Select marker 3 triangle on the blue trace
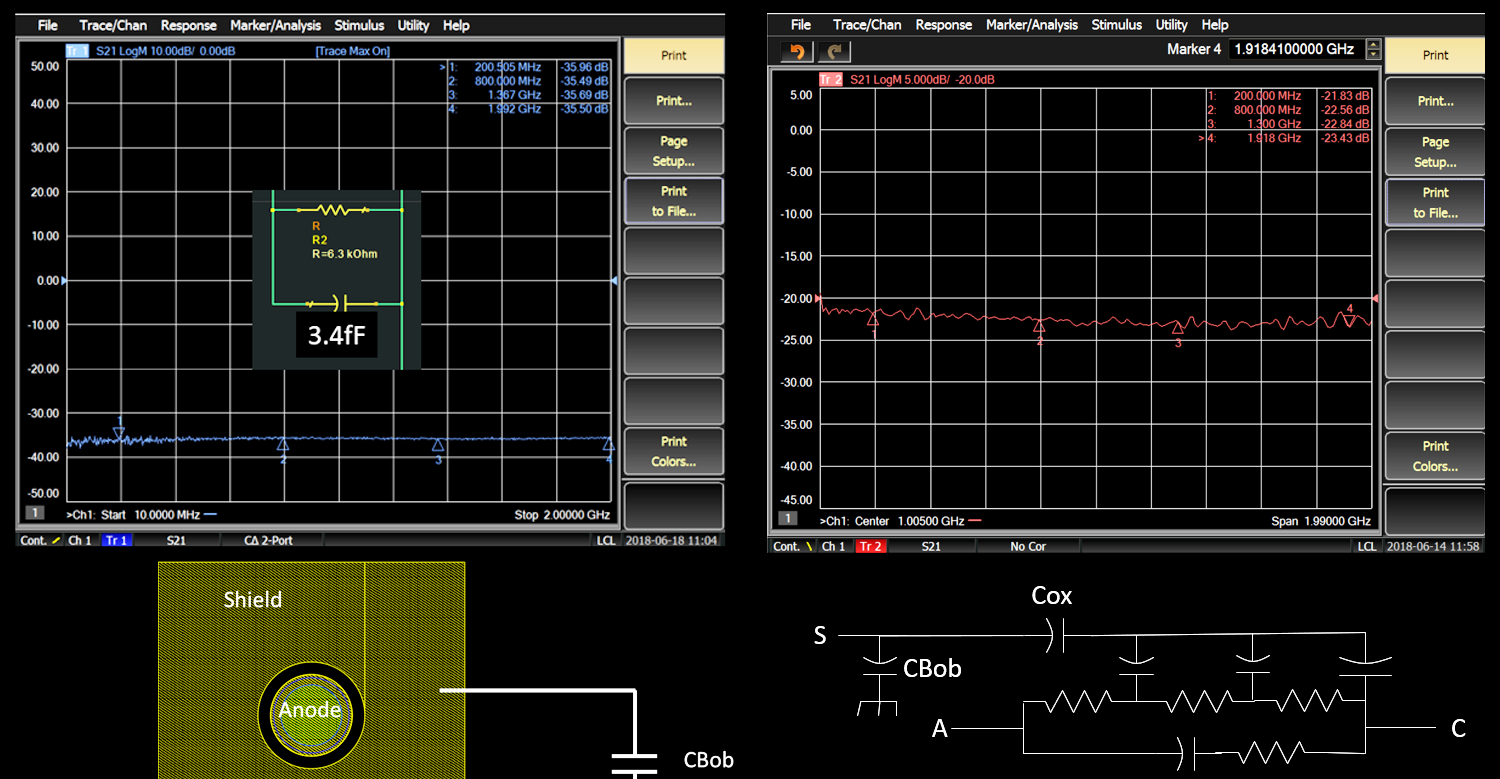This screenshot has width=1500, height=779. coord(438,444)
